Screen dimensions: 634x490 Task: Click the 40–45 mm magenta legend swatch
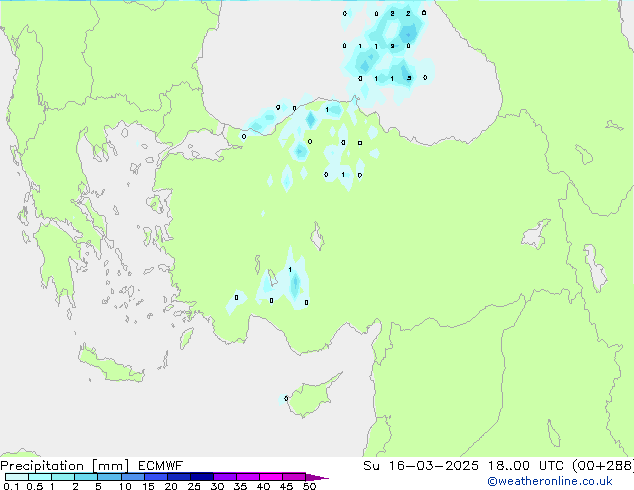(x=271, y=477)
